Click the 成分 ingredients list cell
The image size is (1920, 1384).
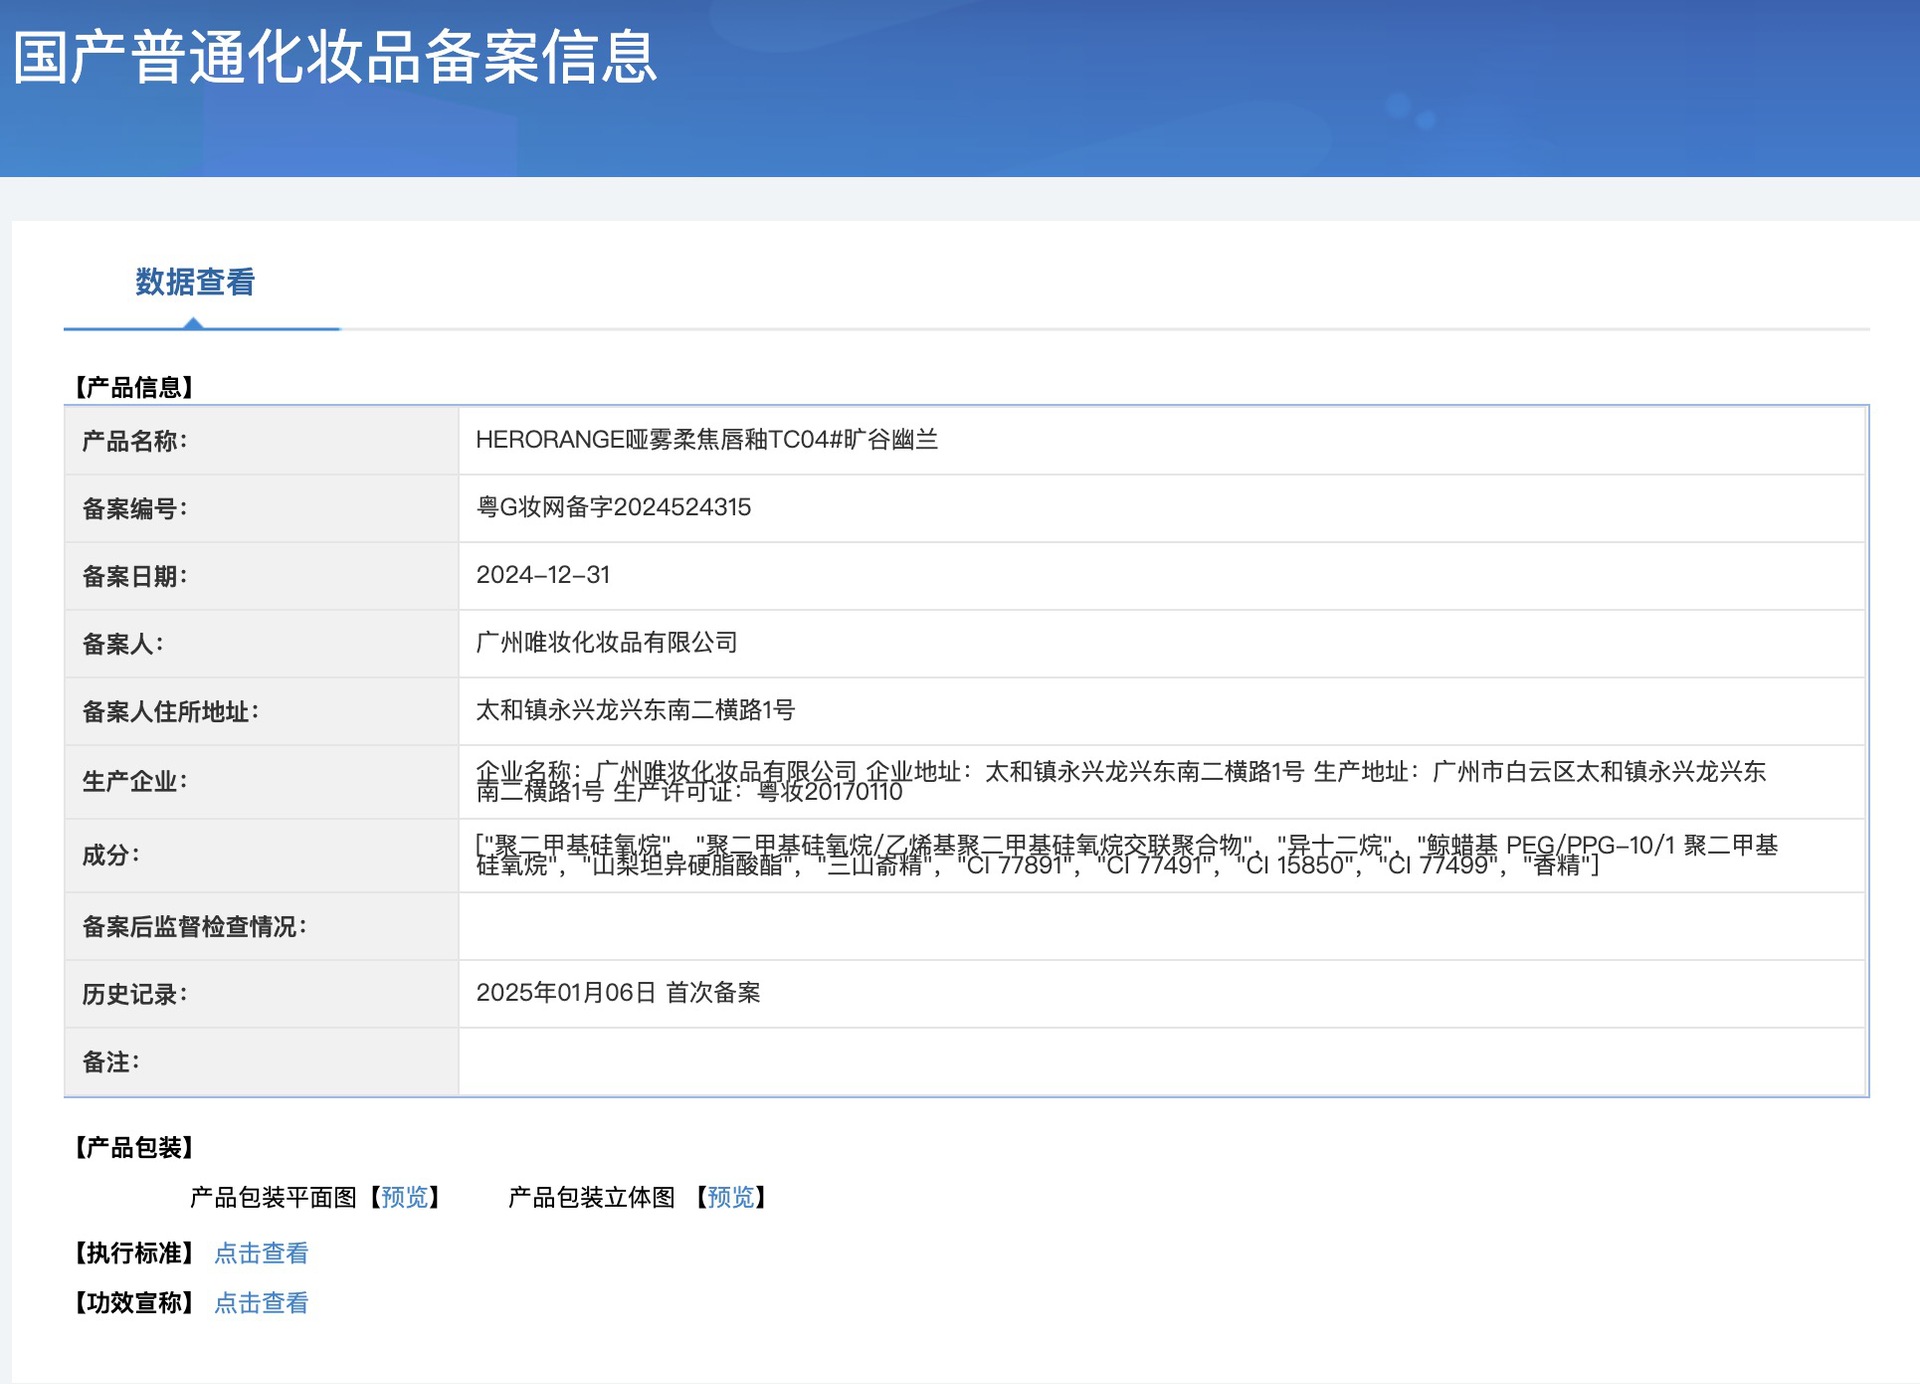1162,856
